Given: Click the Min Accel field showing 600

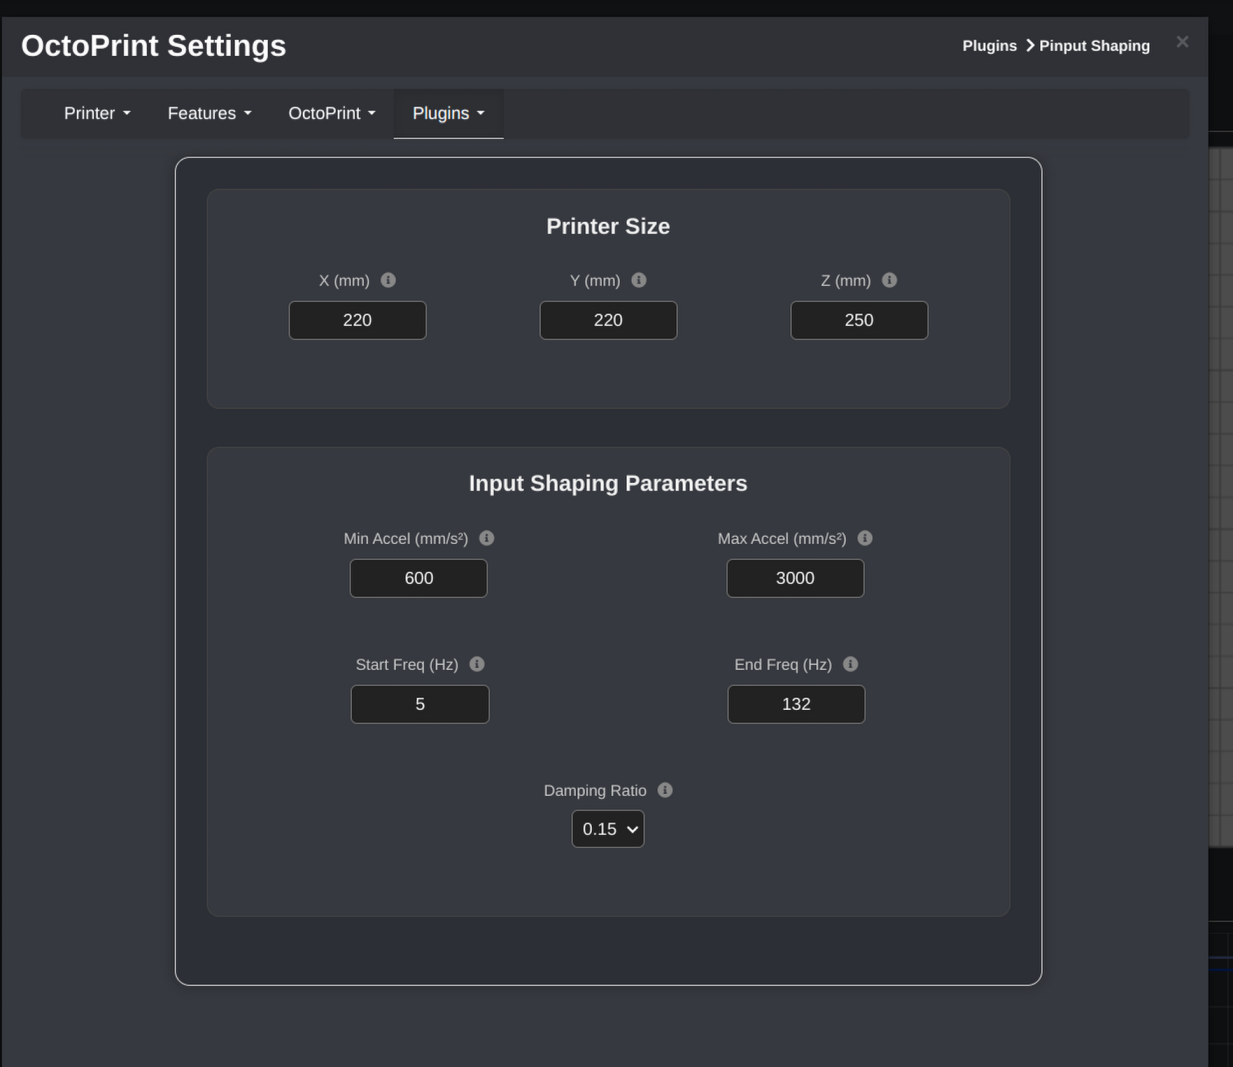Looking at the screenshot, I should tap(419, 578).
